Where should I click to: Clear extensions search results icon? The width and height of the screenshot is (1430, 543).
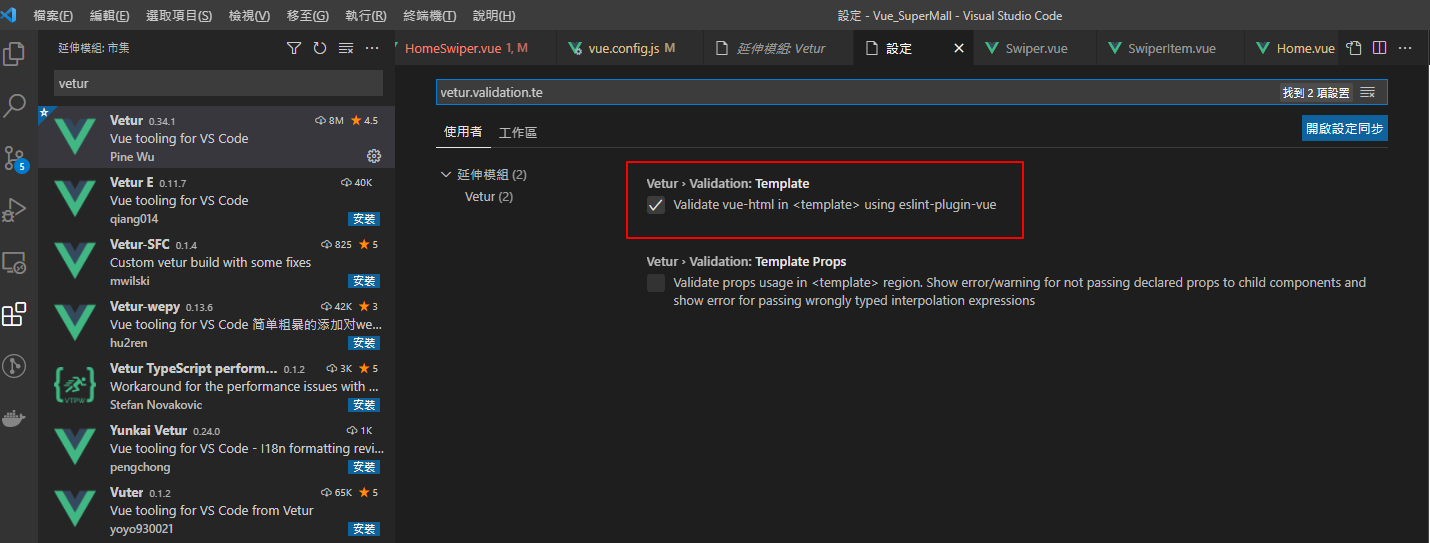[x=346, y=48]
